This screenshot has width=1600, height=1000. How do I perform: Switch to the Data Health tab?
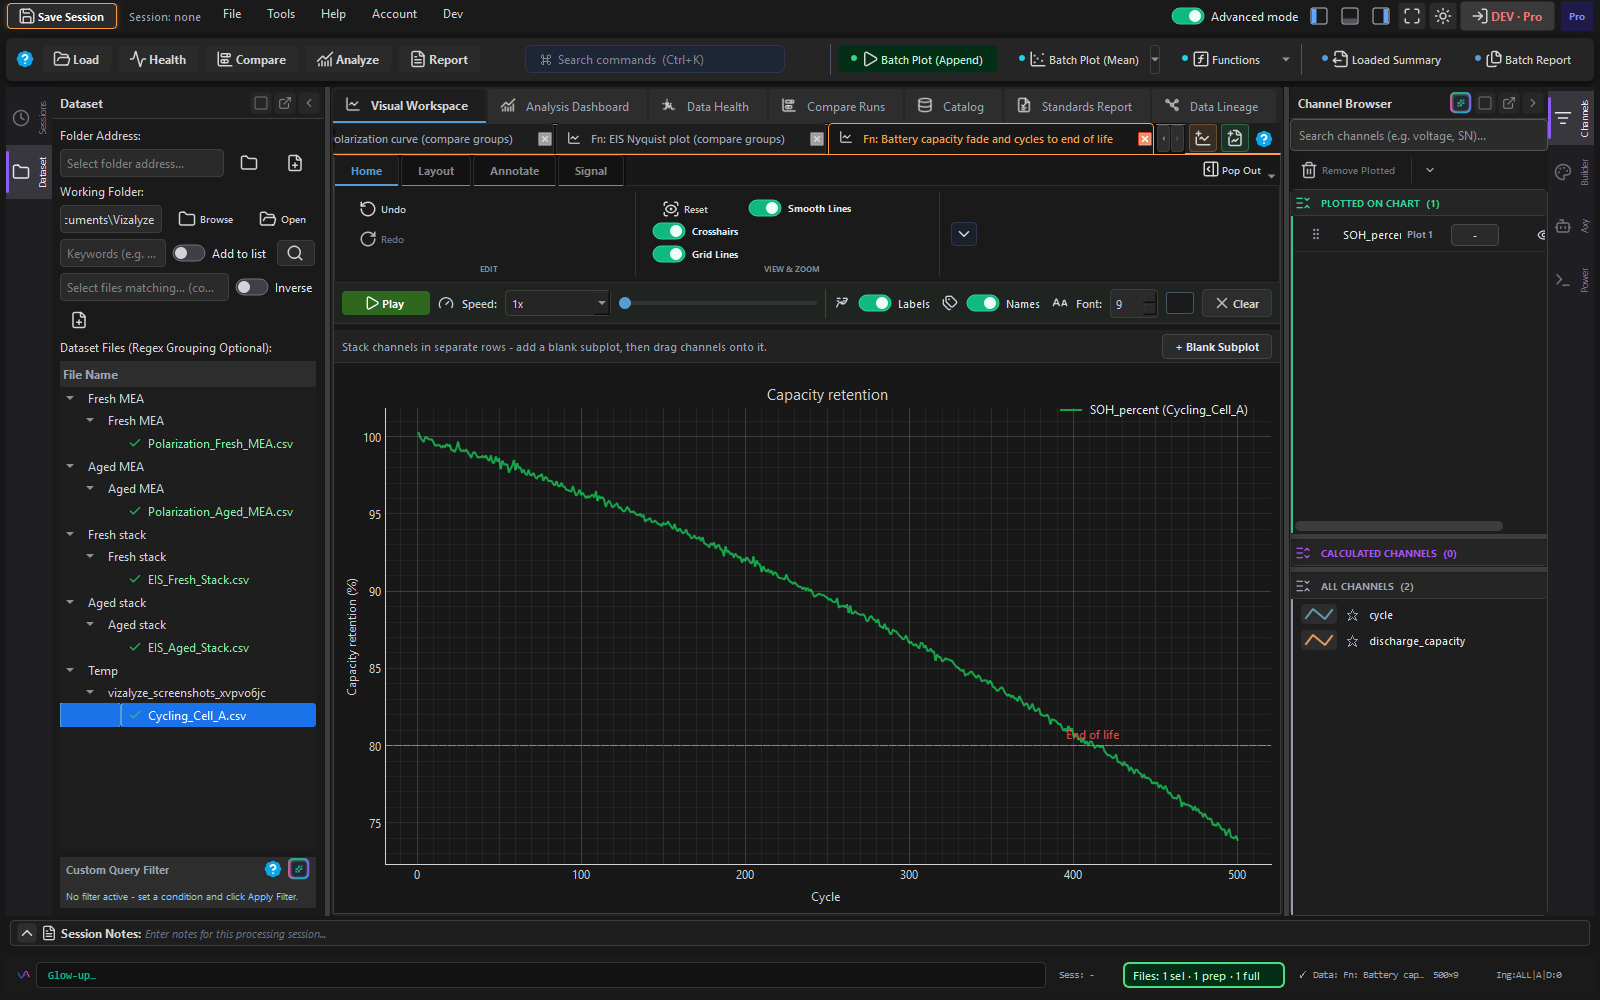tap(706, 106)
